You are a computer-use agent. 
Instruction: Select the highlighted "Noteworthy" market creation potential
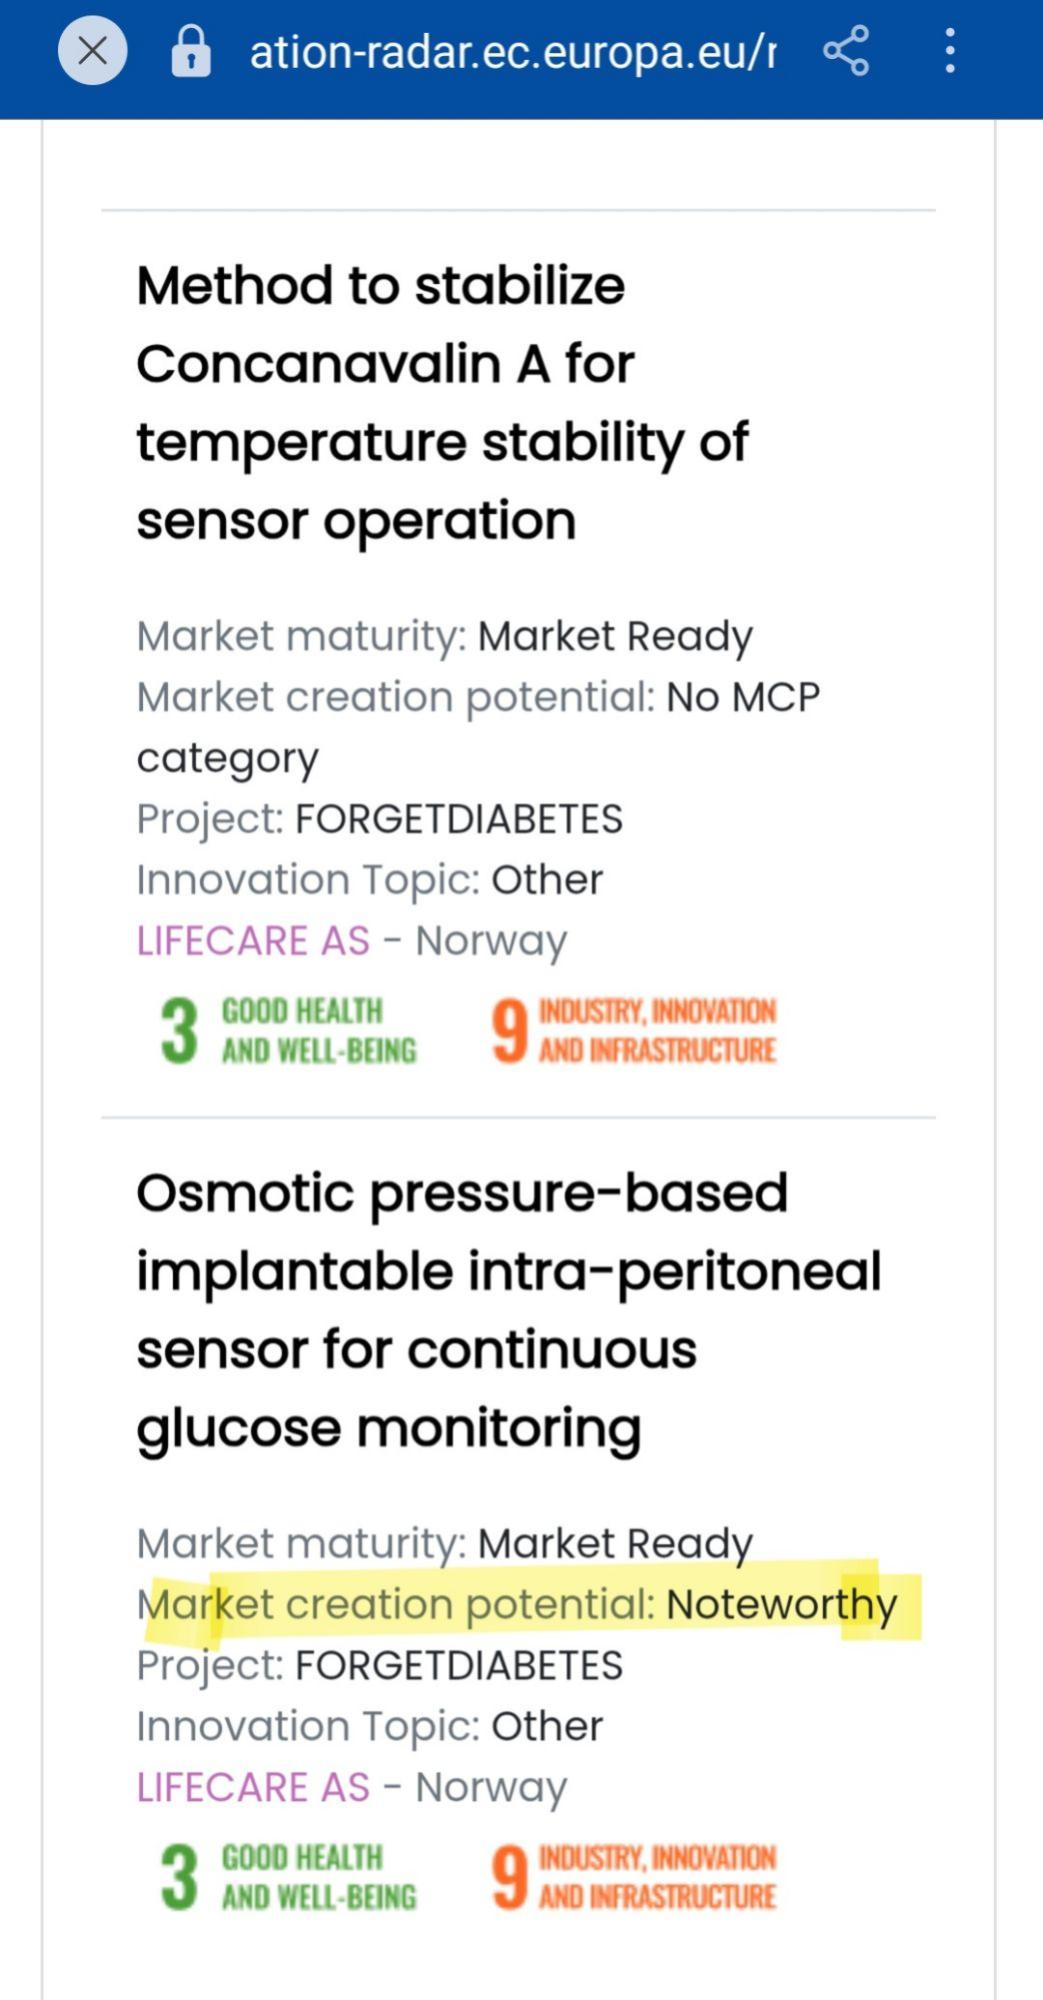coord(781,1604)
